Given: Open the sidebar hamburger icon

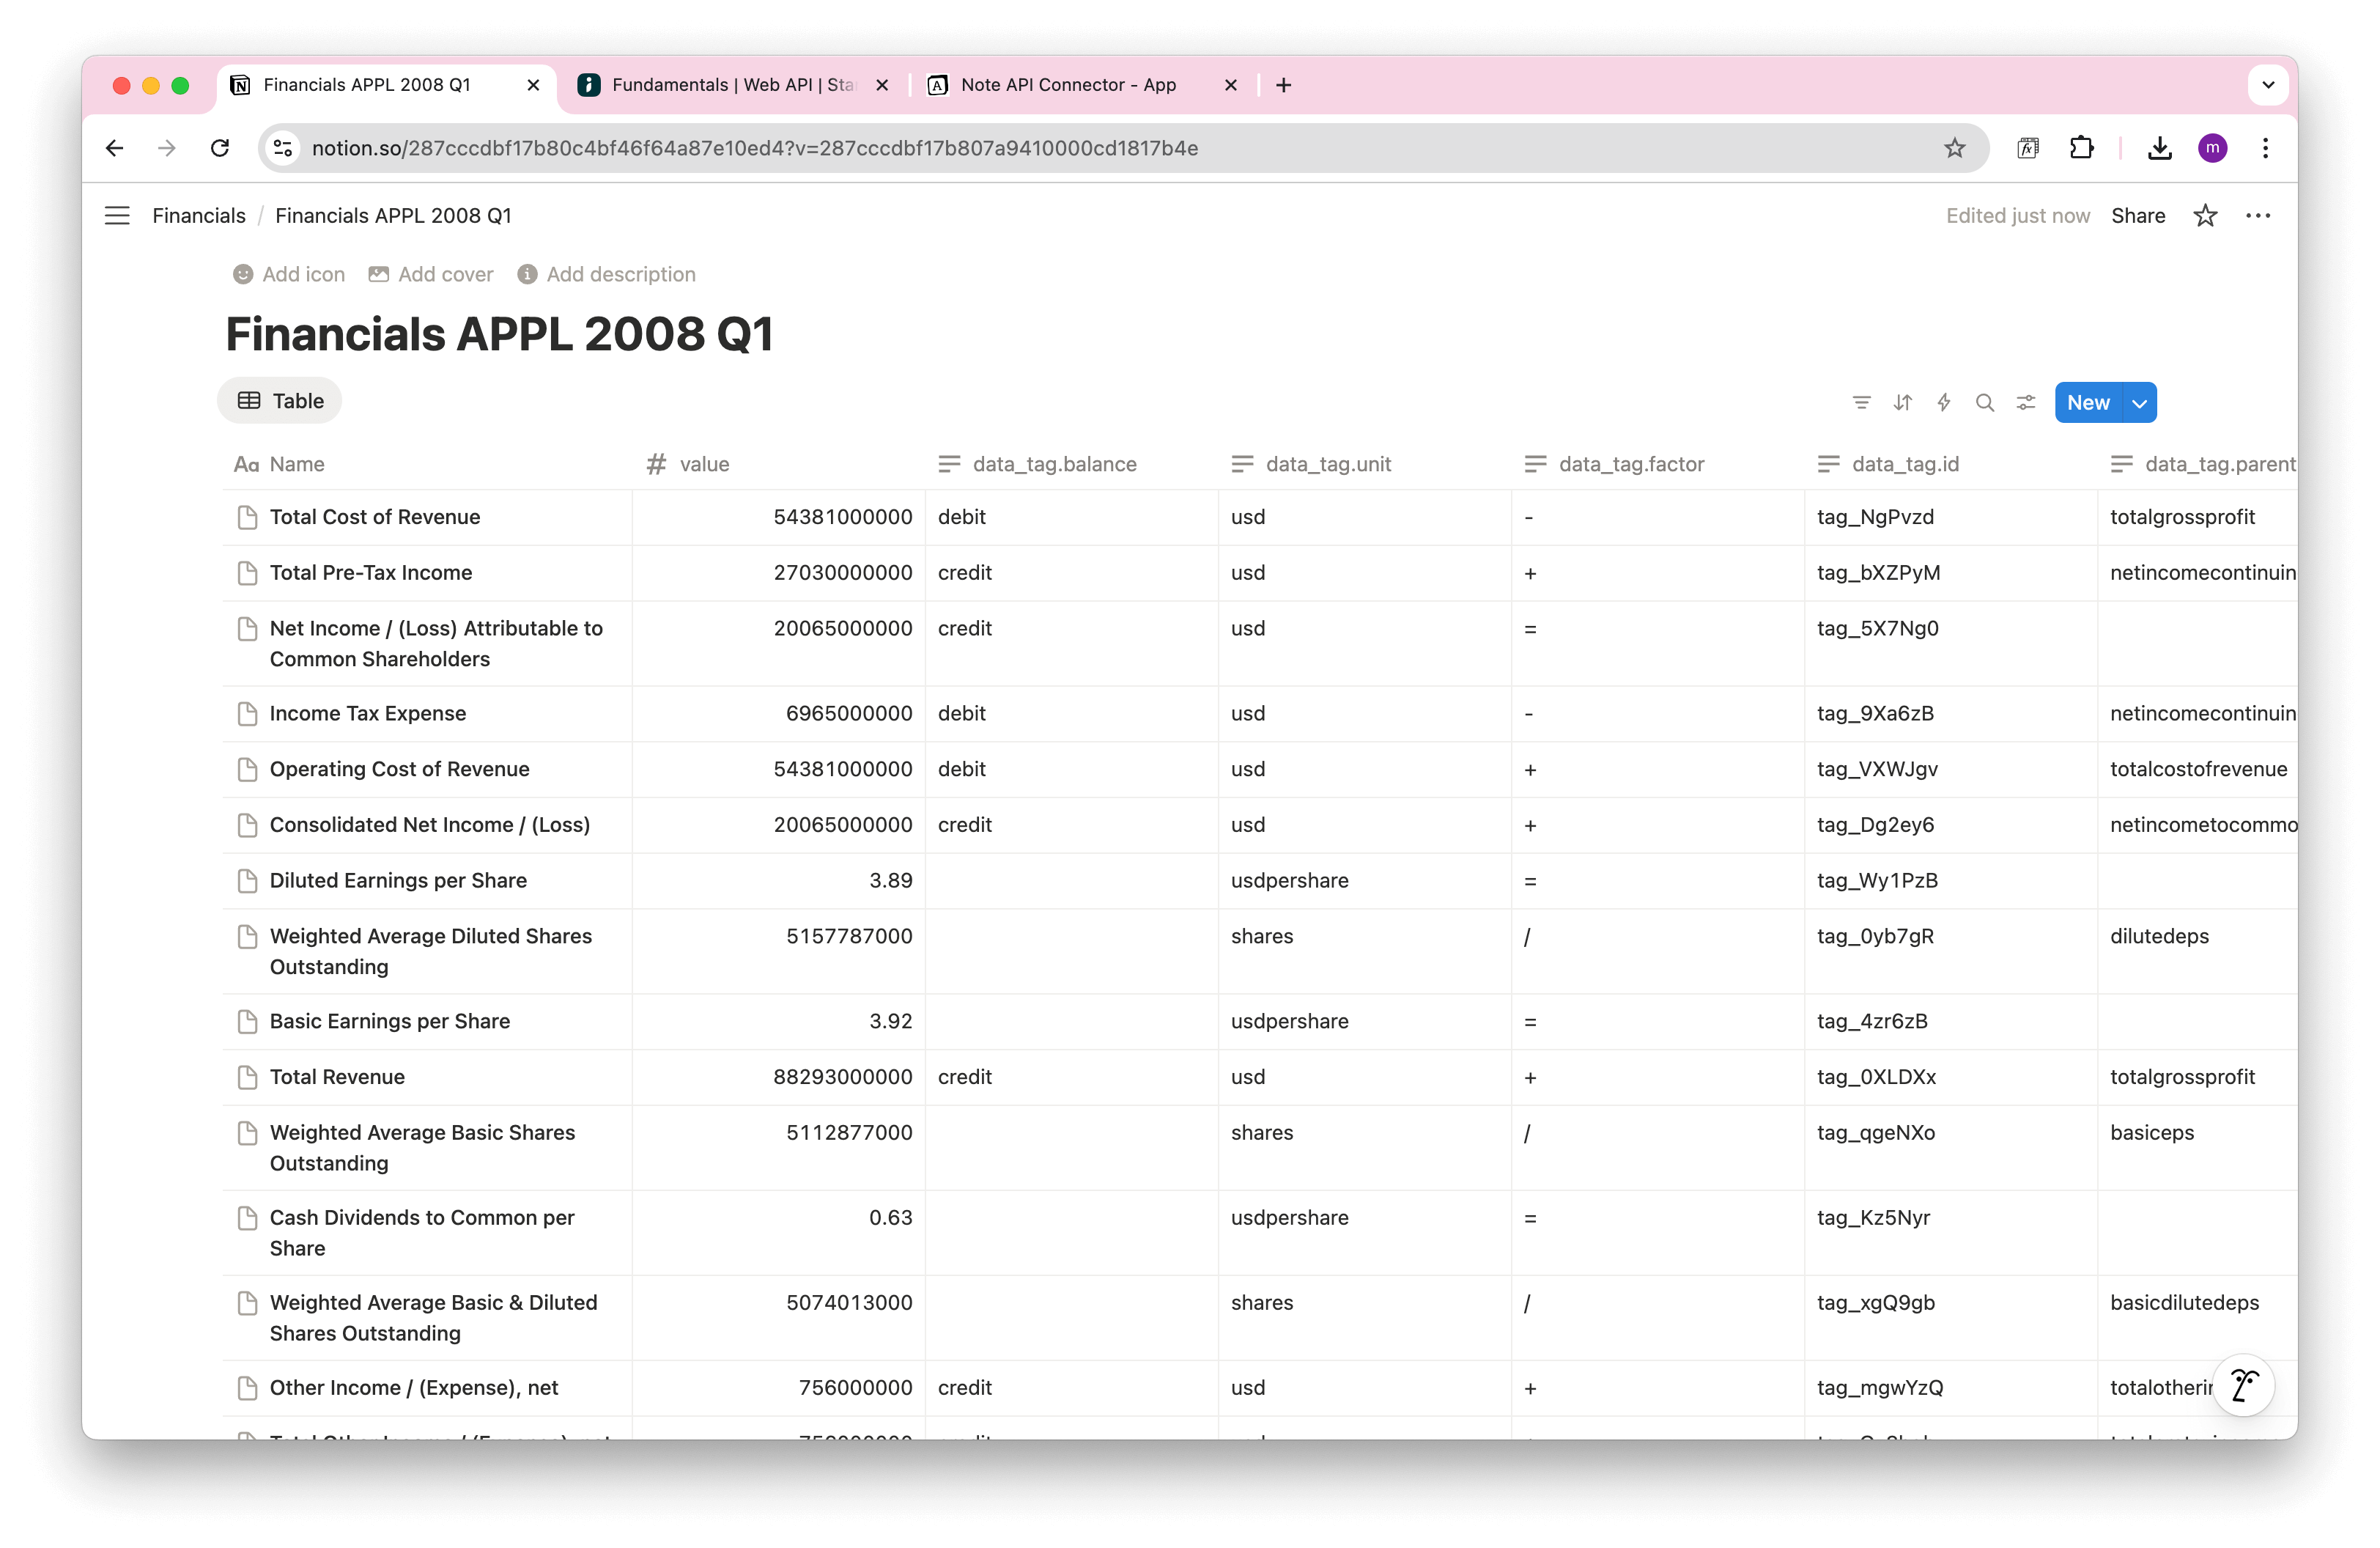Looking at the screenshot, I should pos(117,215).
